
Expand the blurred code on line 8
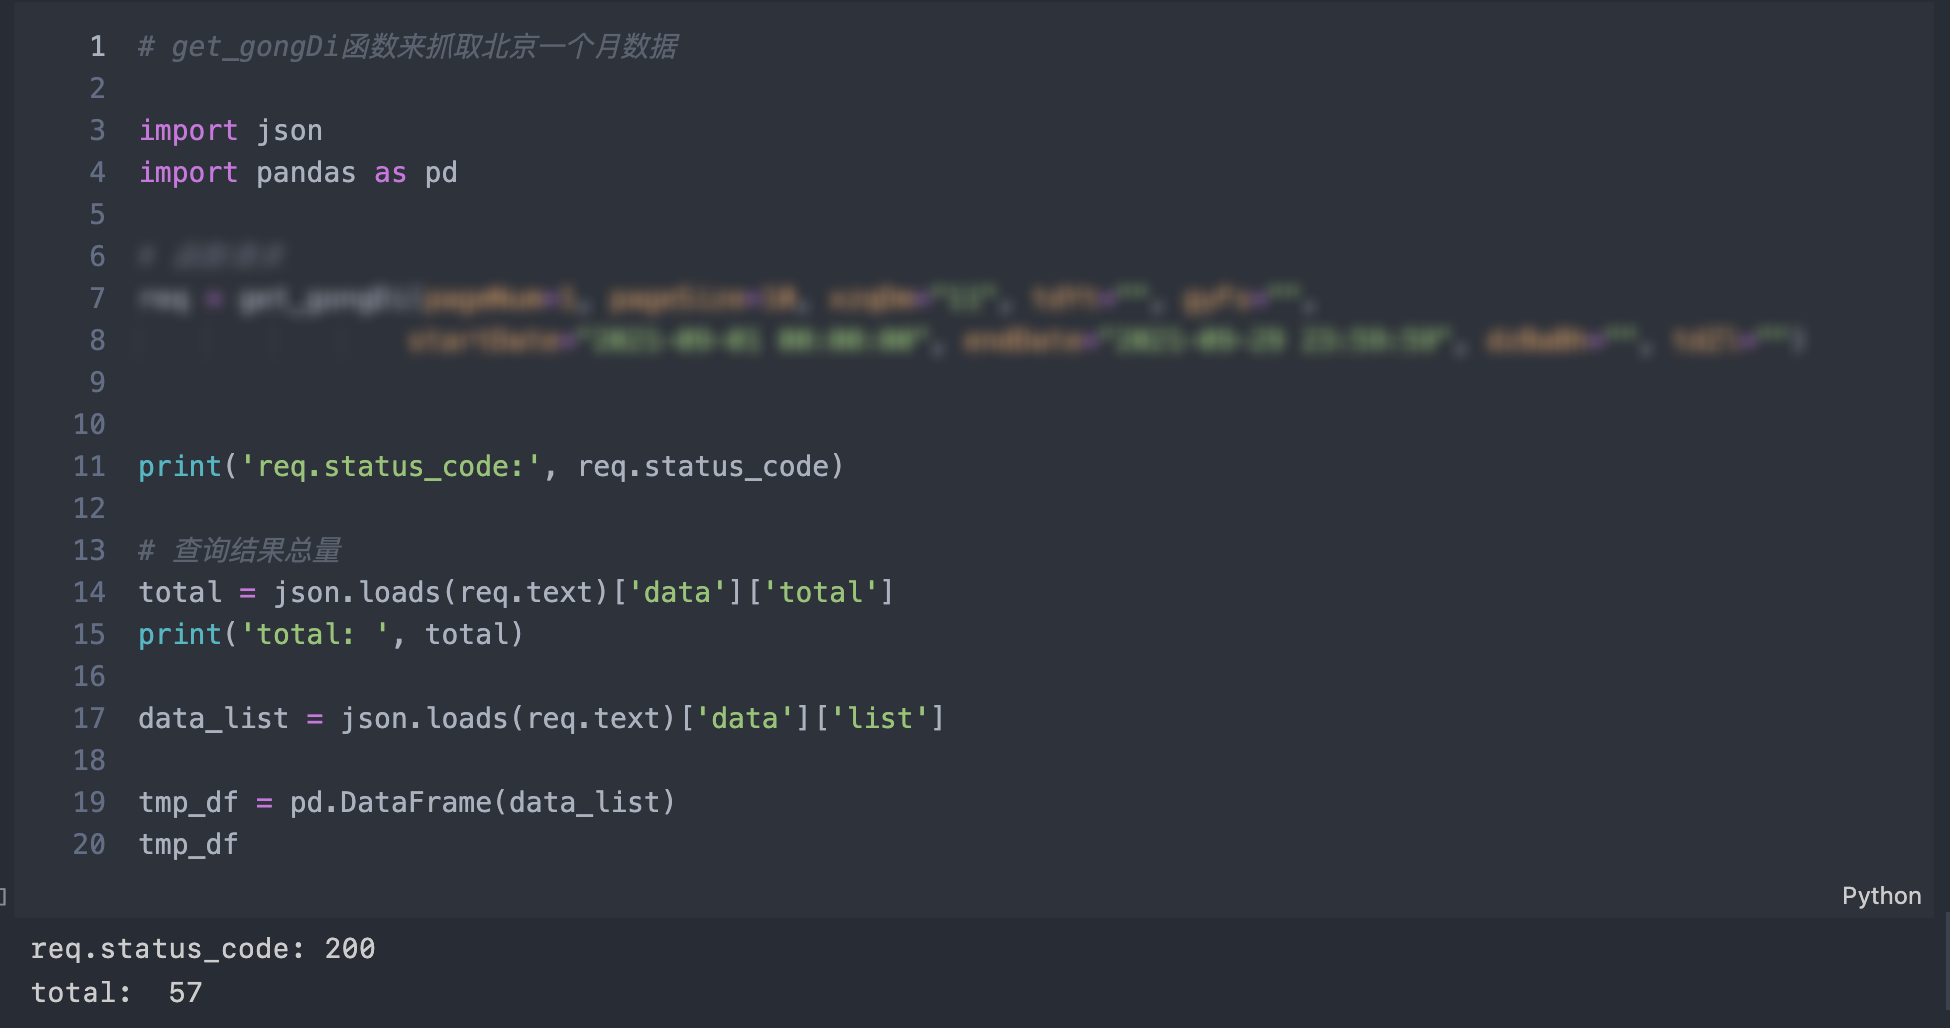tap(1100, 340)
